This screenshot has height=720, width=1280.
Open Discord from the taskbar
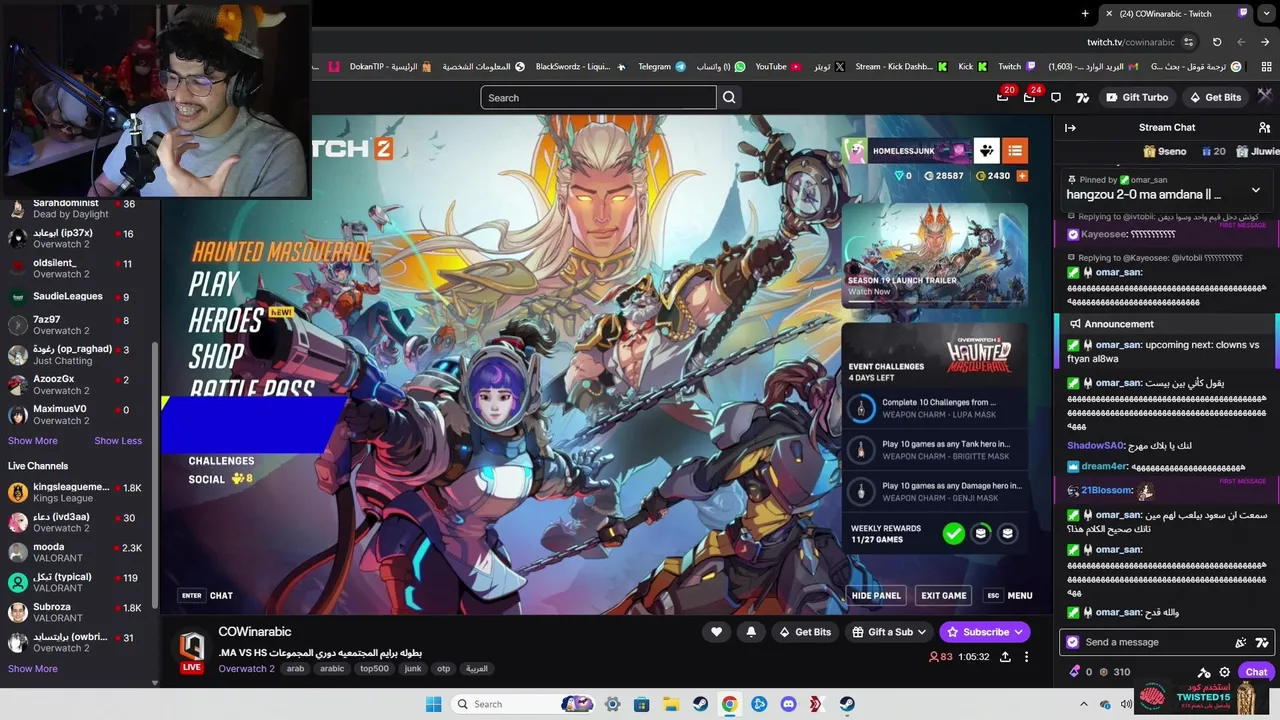tap(788, 704)
